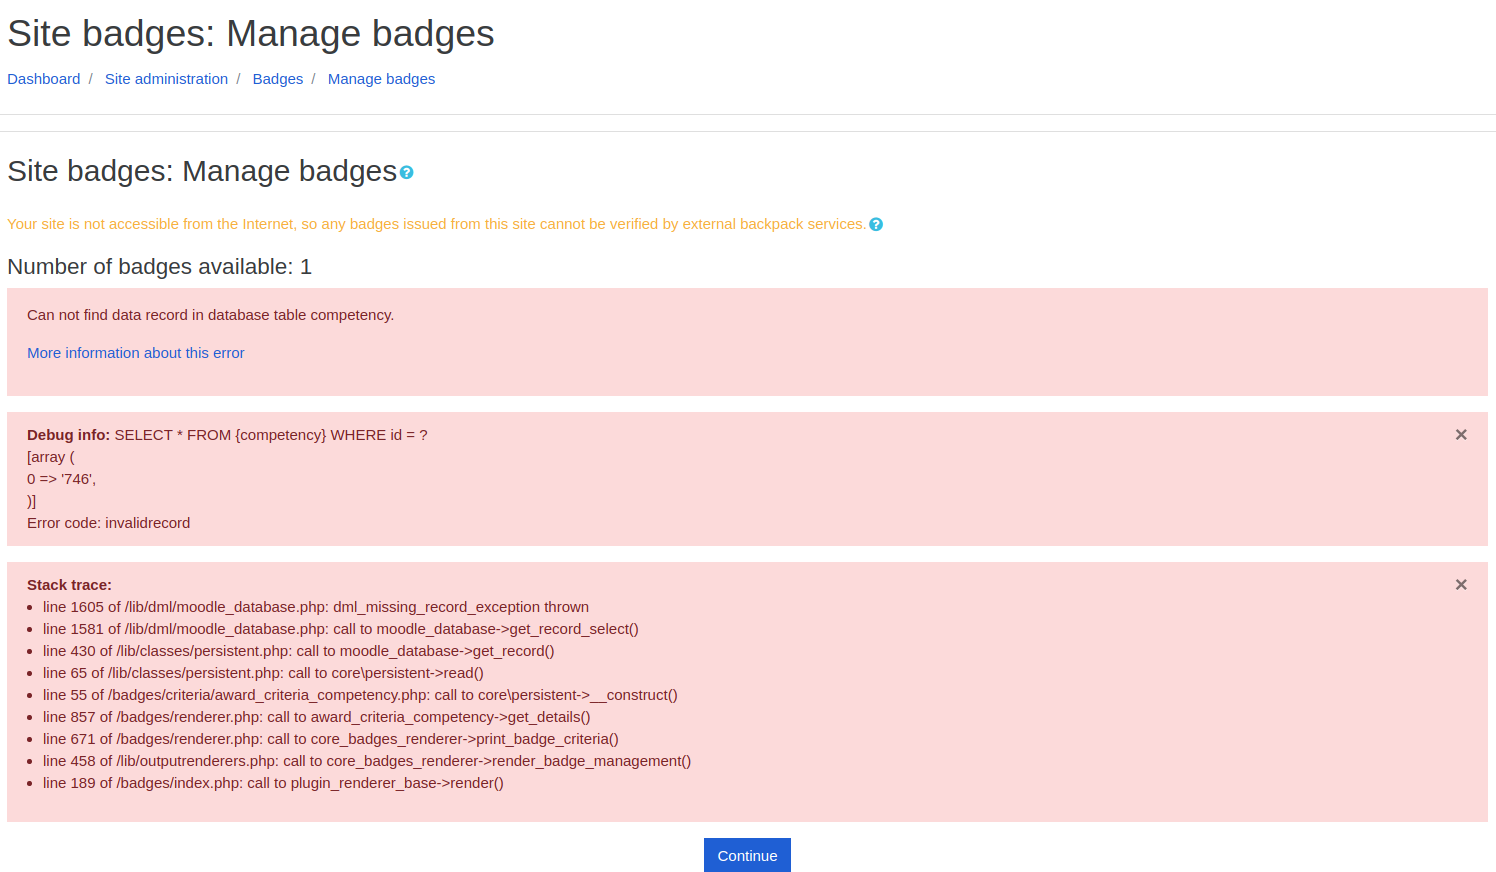Click the yellow site not accessible warning

coord(436,224)
